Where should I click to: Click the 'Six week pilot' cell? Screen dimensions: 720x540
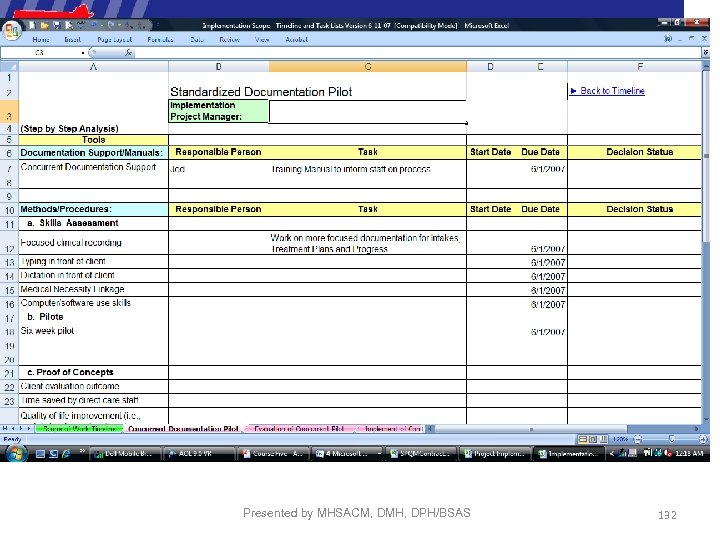coord(93,331)
